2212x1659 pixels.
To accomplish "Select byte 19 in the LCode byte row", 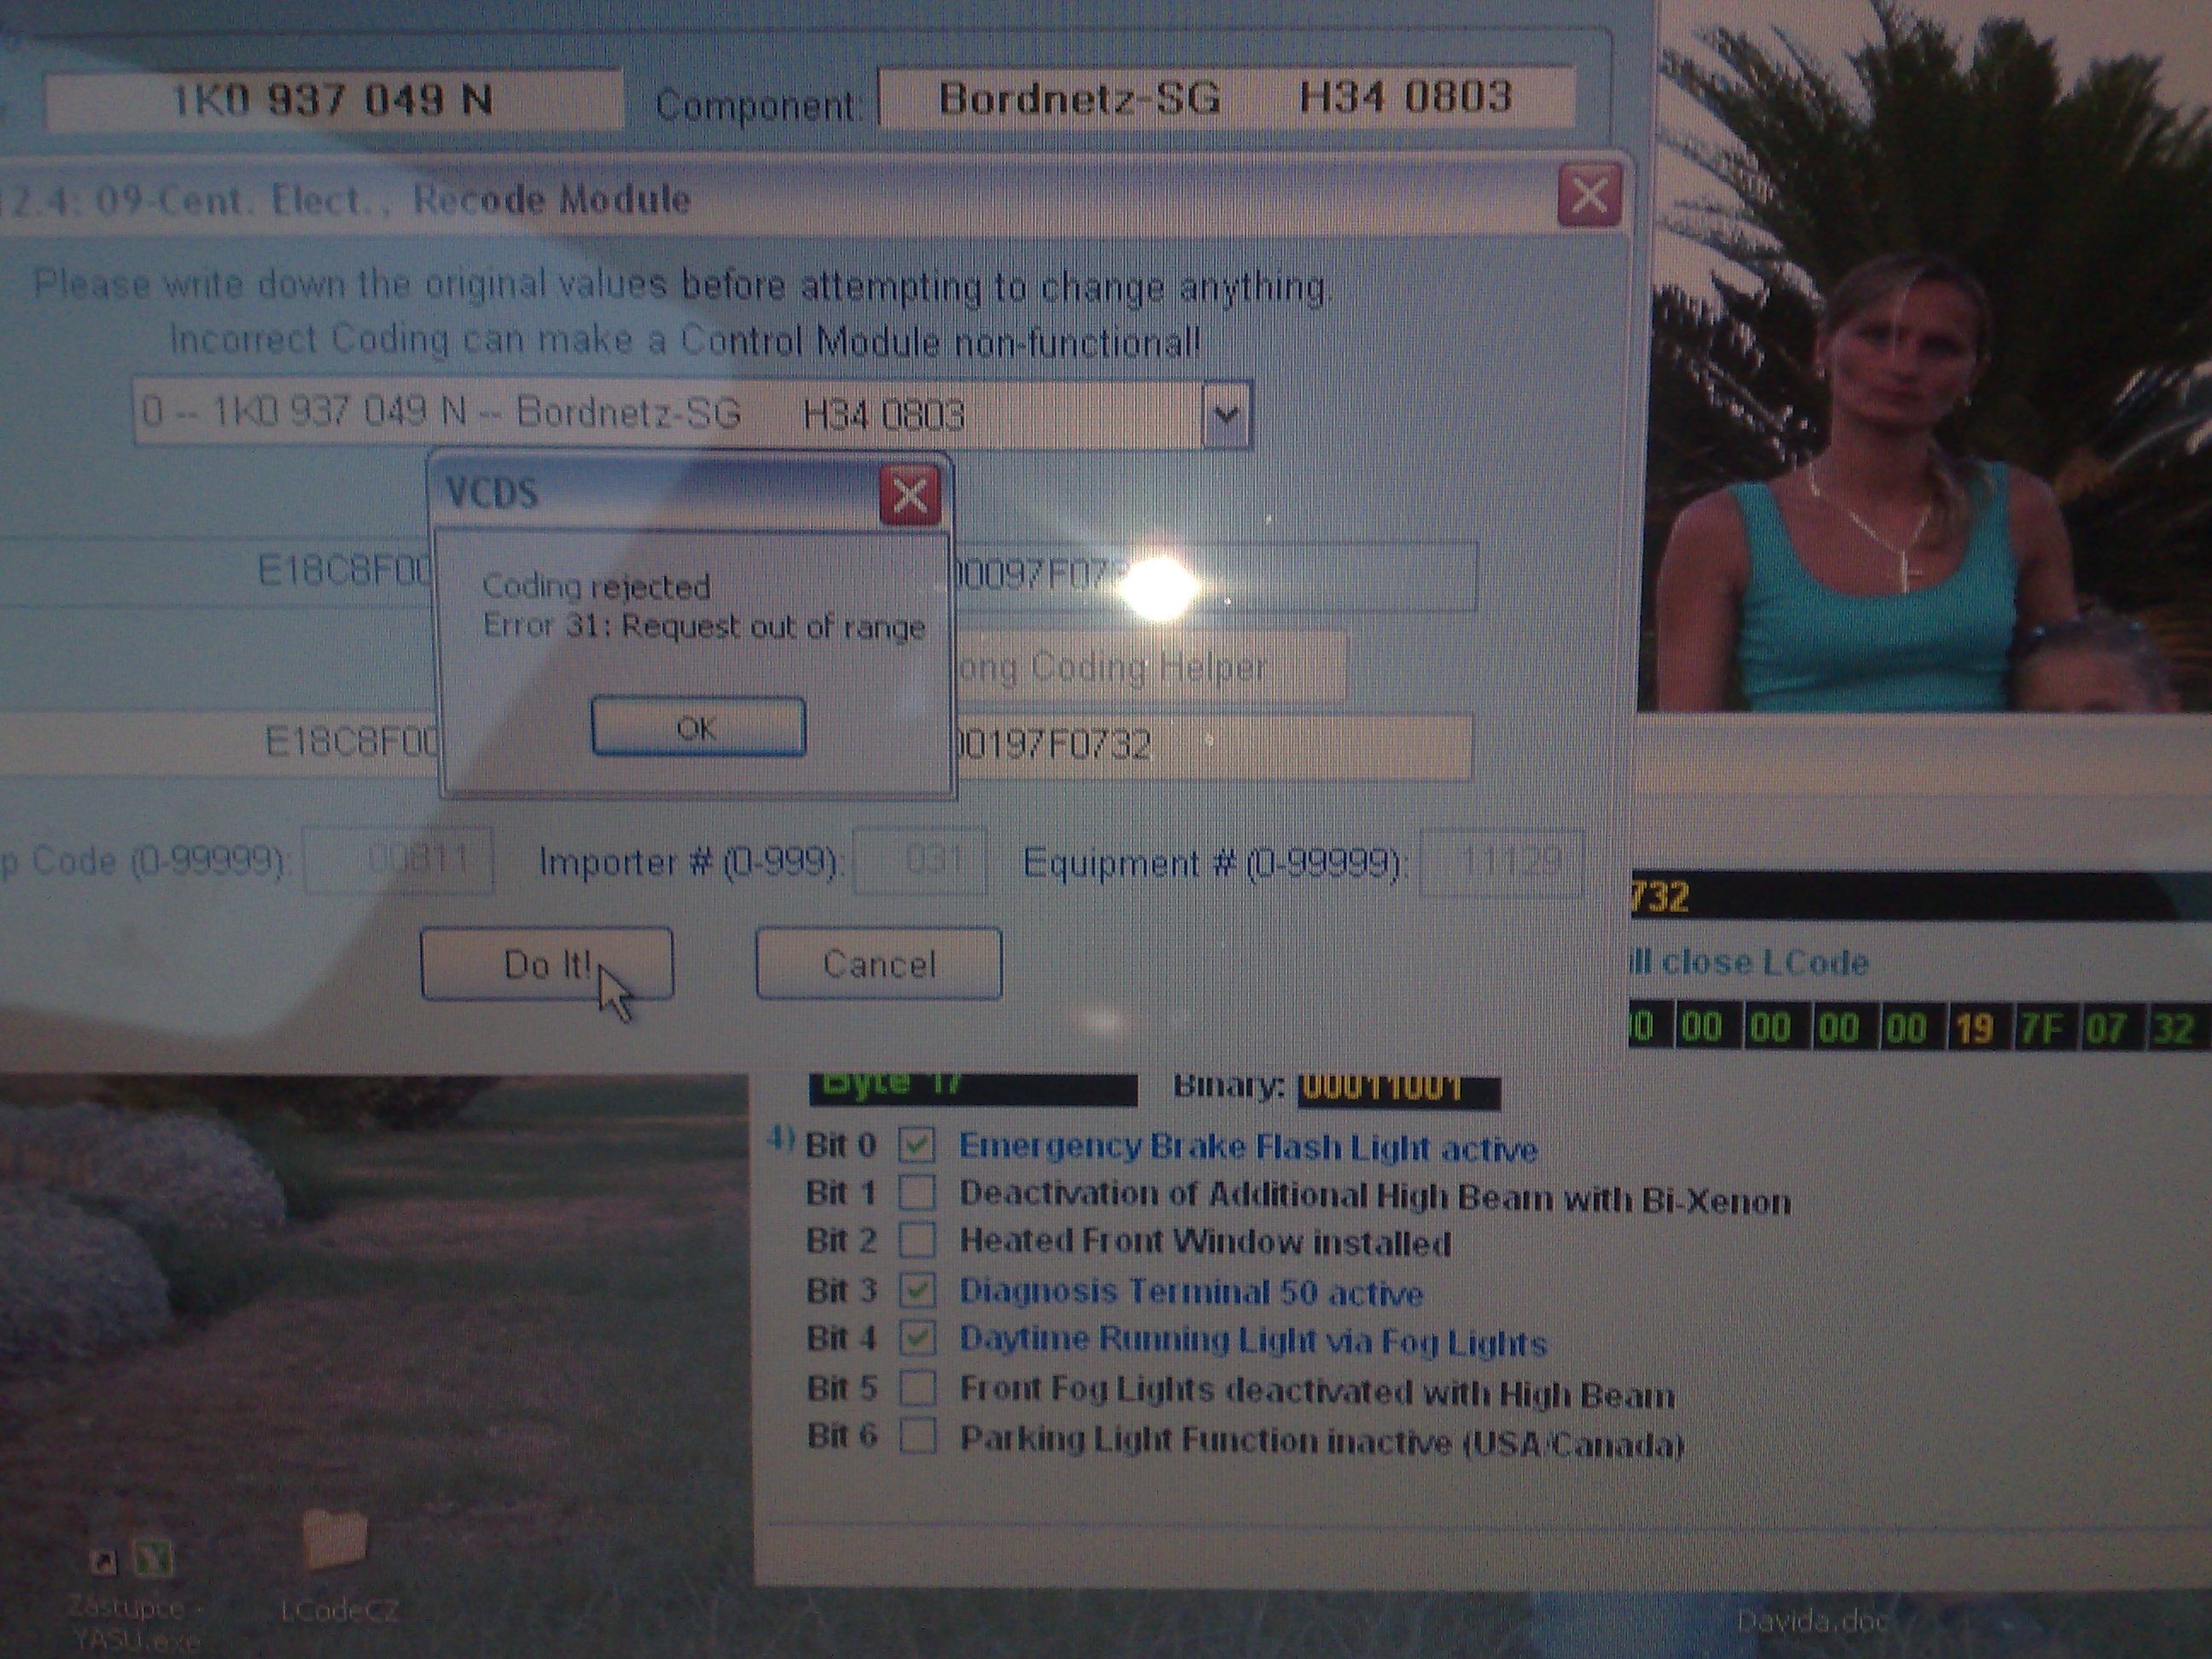I will pos(1974,1029).
